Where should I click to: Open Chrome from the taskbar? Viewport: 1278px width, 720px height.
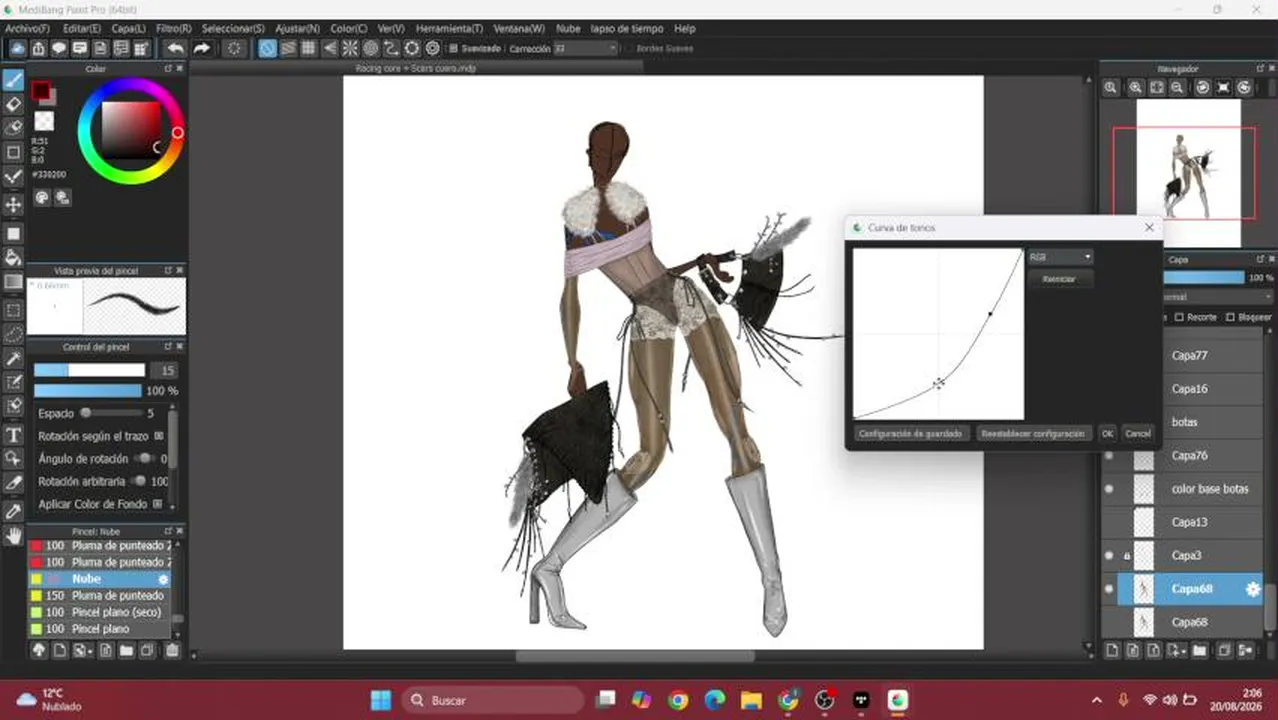pos(678,700)
